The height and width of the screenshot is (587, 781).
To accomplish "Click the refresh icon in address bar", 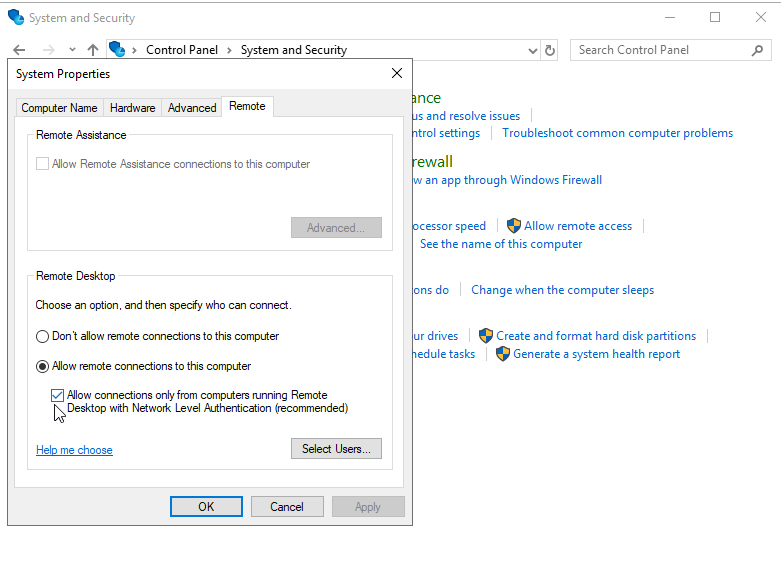I will click(549, 50).
